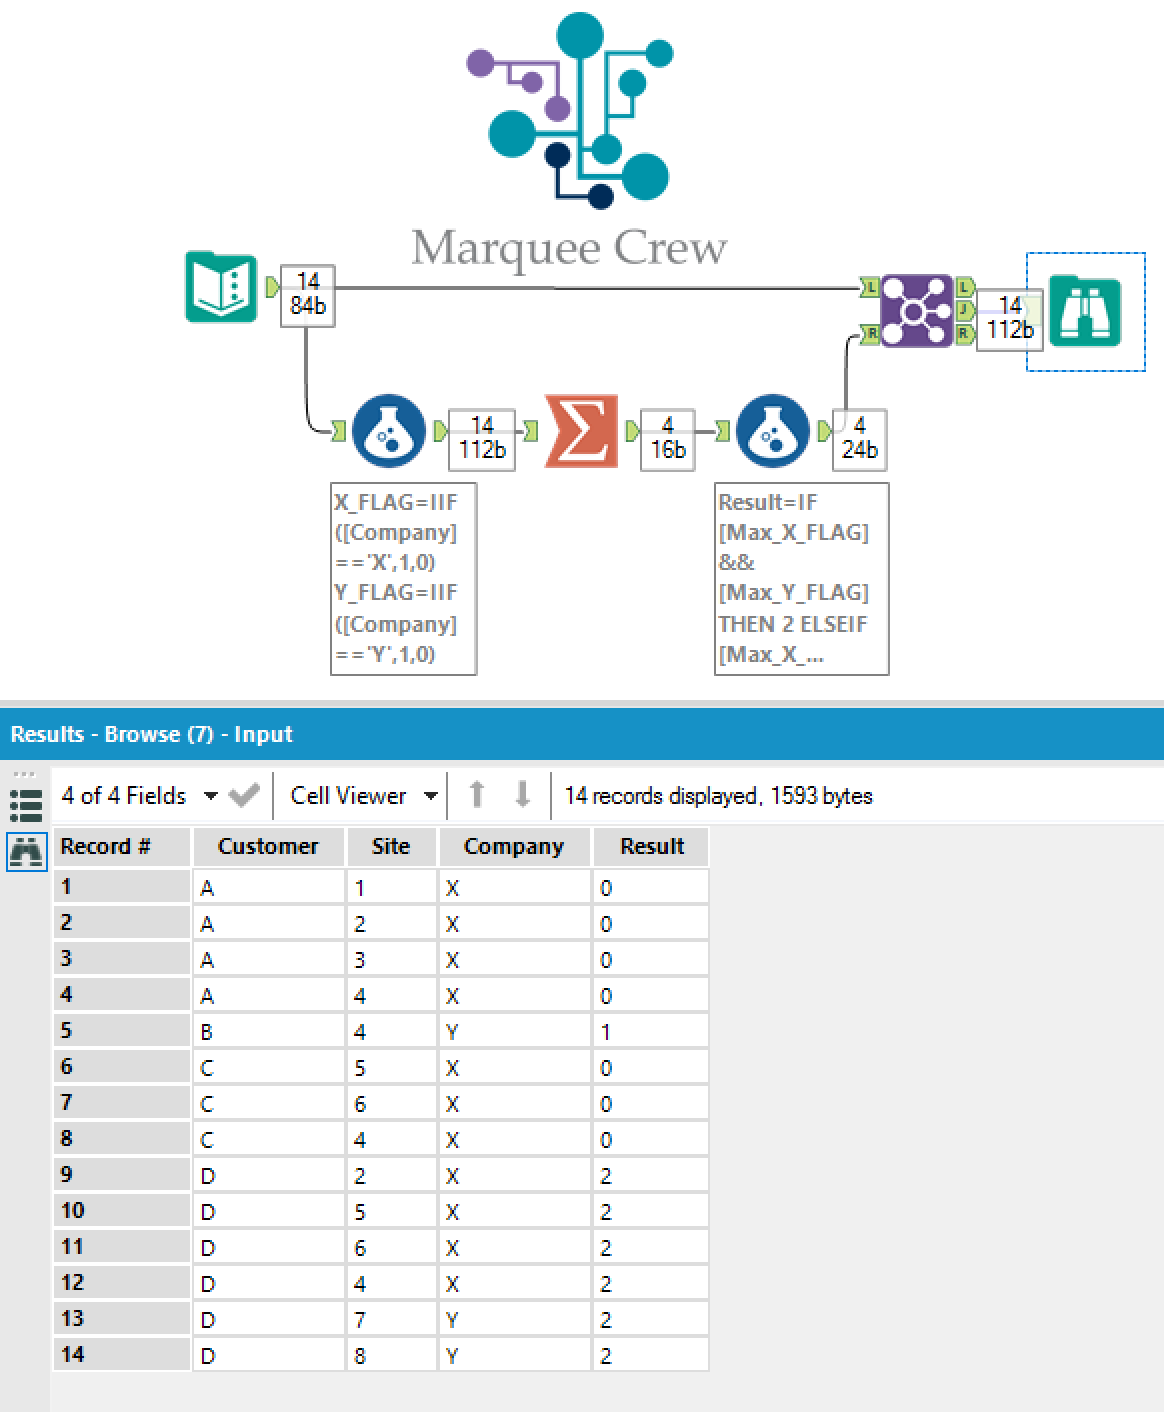Click Customer cell B in record 5
This screenshot has width=1164, height=1412.
pos(268,1031)
